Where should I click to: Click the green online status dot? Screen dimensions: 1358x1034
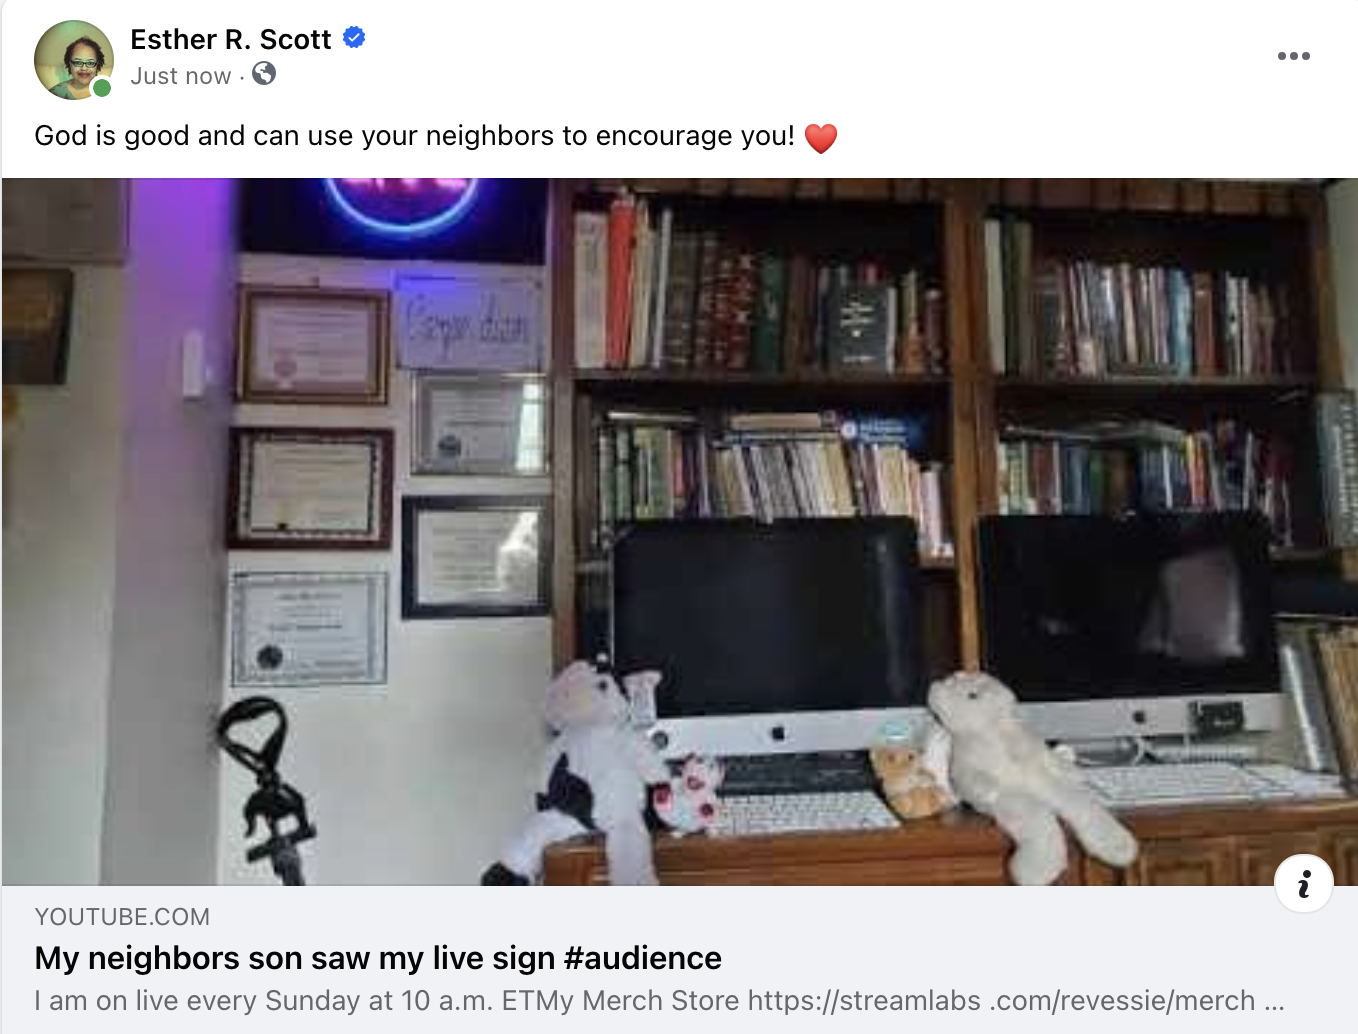click(x=102, y=88)
